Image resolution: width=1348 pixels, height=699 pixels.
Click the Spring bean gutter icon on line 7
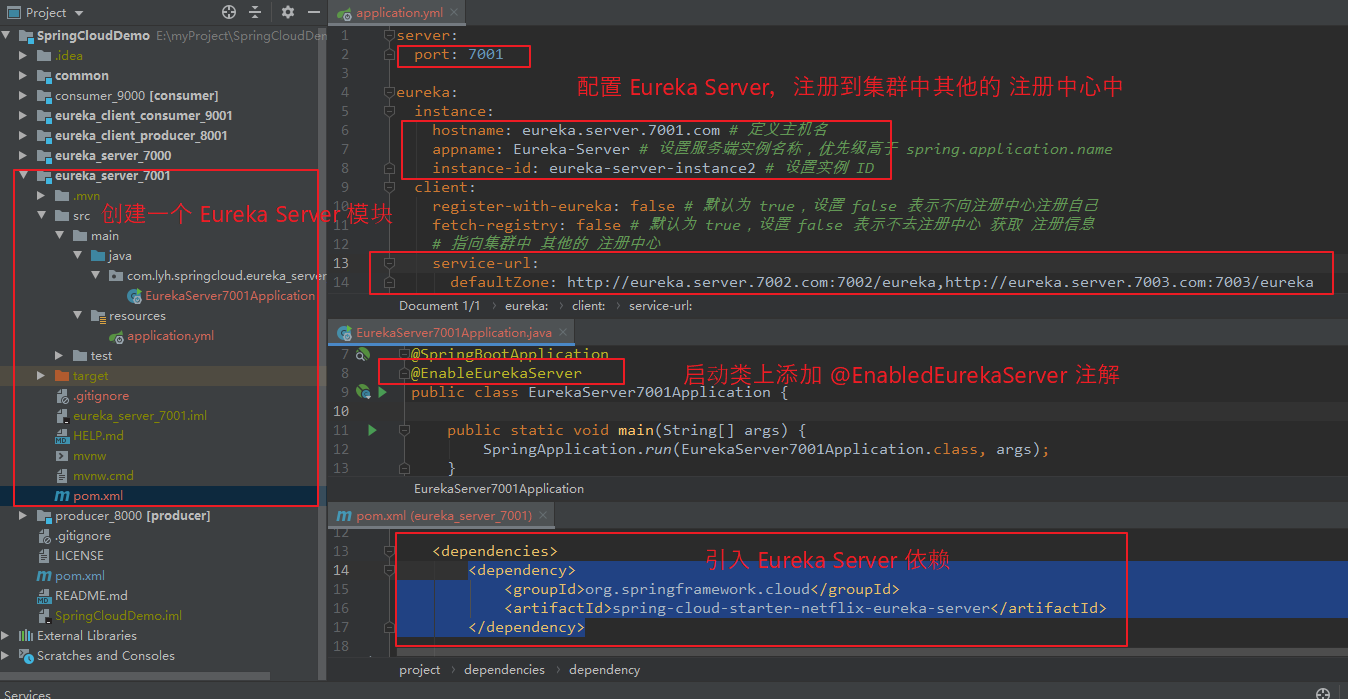(x=364, y=354)
